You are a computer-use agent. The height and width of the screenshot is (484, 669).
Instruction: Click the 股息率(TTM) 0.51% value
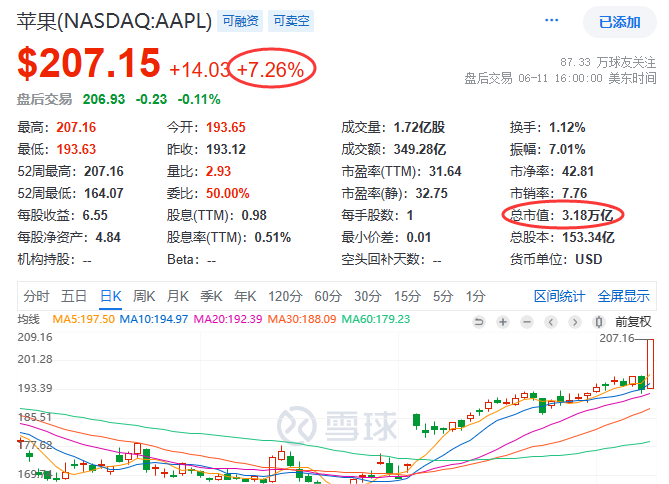(x=273, y=237)
